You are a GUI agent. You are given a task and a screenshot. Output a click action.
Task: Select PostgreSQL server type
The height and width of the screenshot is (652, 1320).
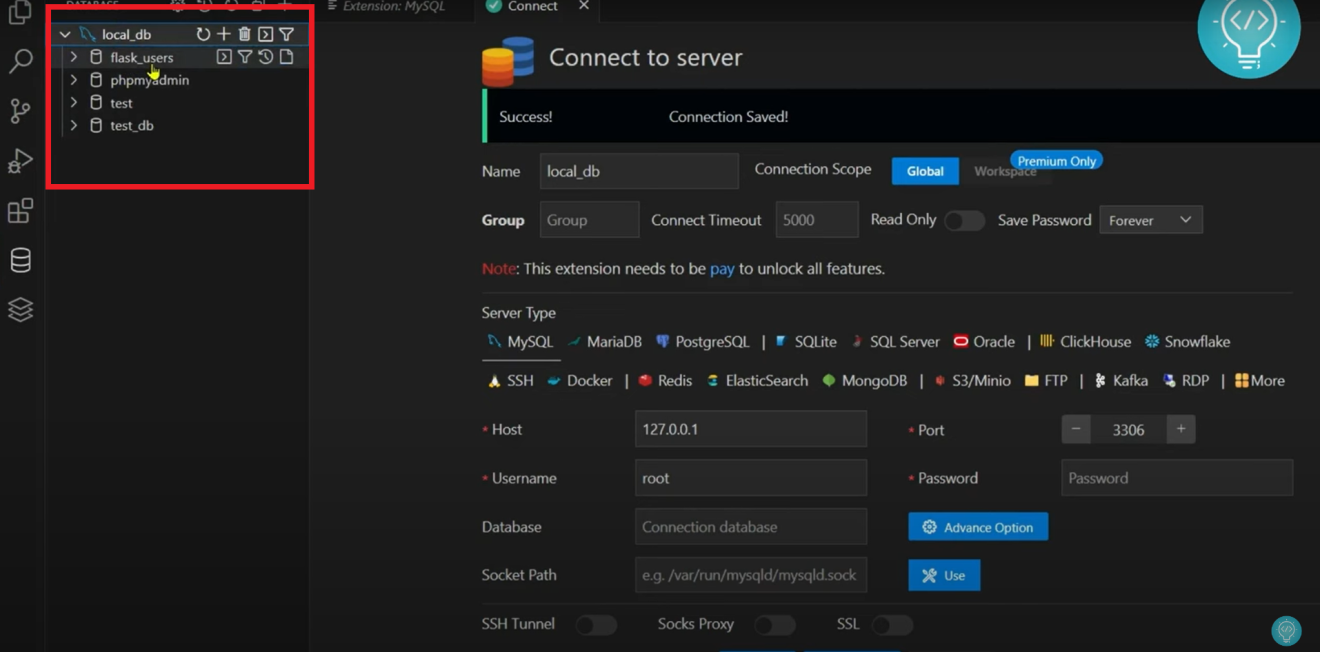coord(702,342)
